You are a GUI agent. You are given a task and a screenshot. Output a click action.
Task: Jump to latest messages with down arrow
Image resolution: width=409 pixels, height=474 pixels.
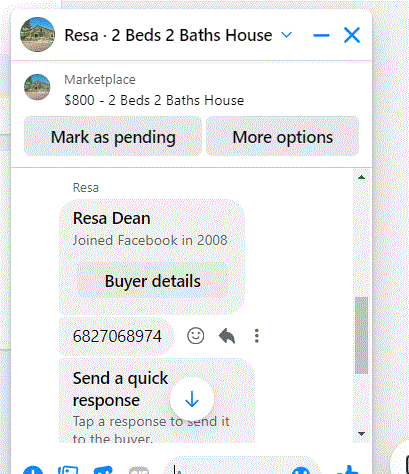(x=192, y=399)
